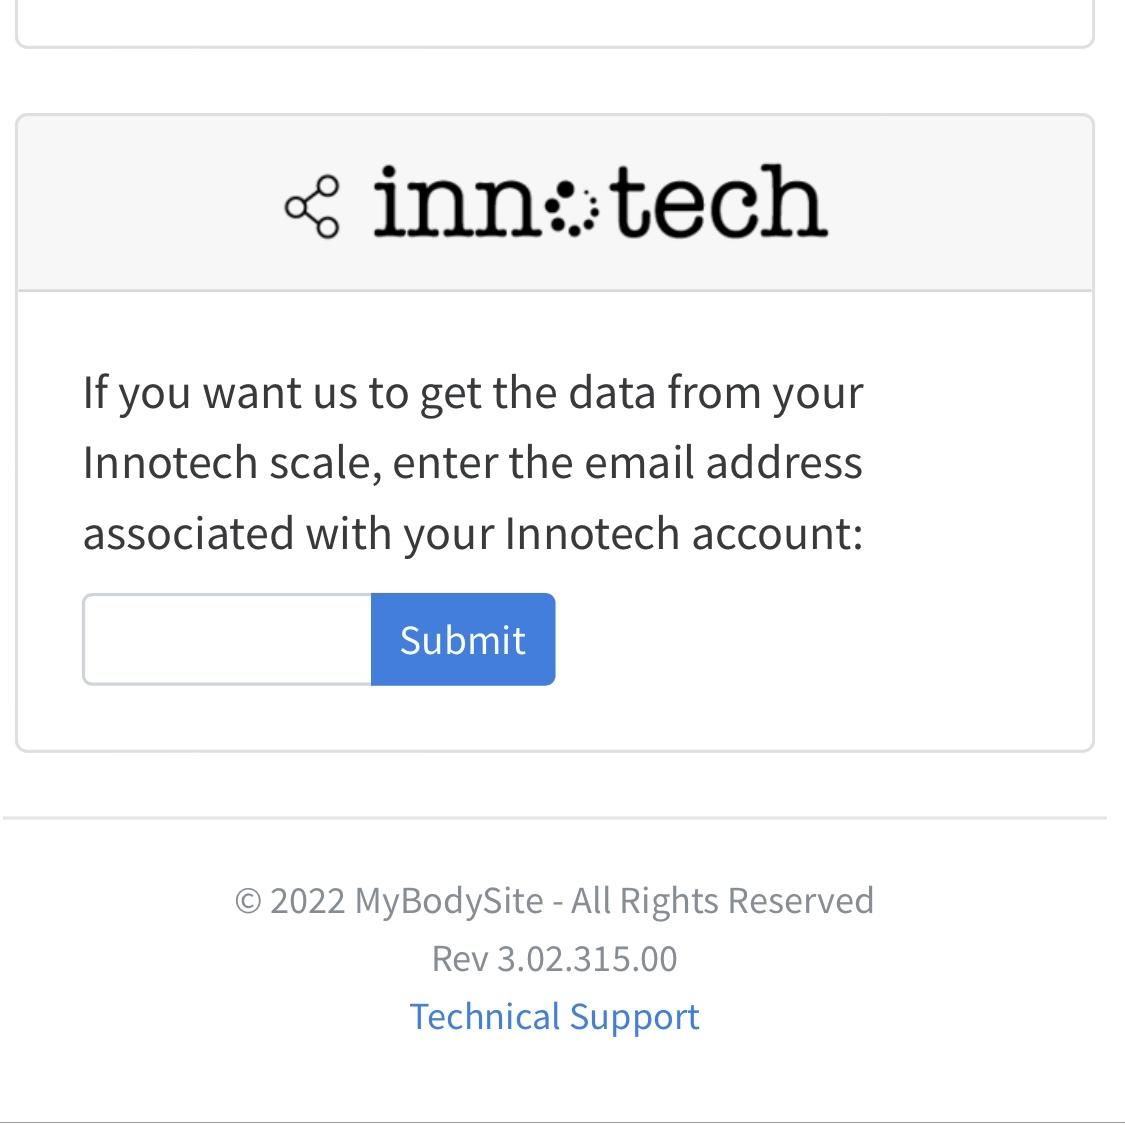The width and height of the screenshot is (1125, 1125).
Task: Click the copyright MyBodySite footer text
Action: (555, 900)
